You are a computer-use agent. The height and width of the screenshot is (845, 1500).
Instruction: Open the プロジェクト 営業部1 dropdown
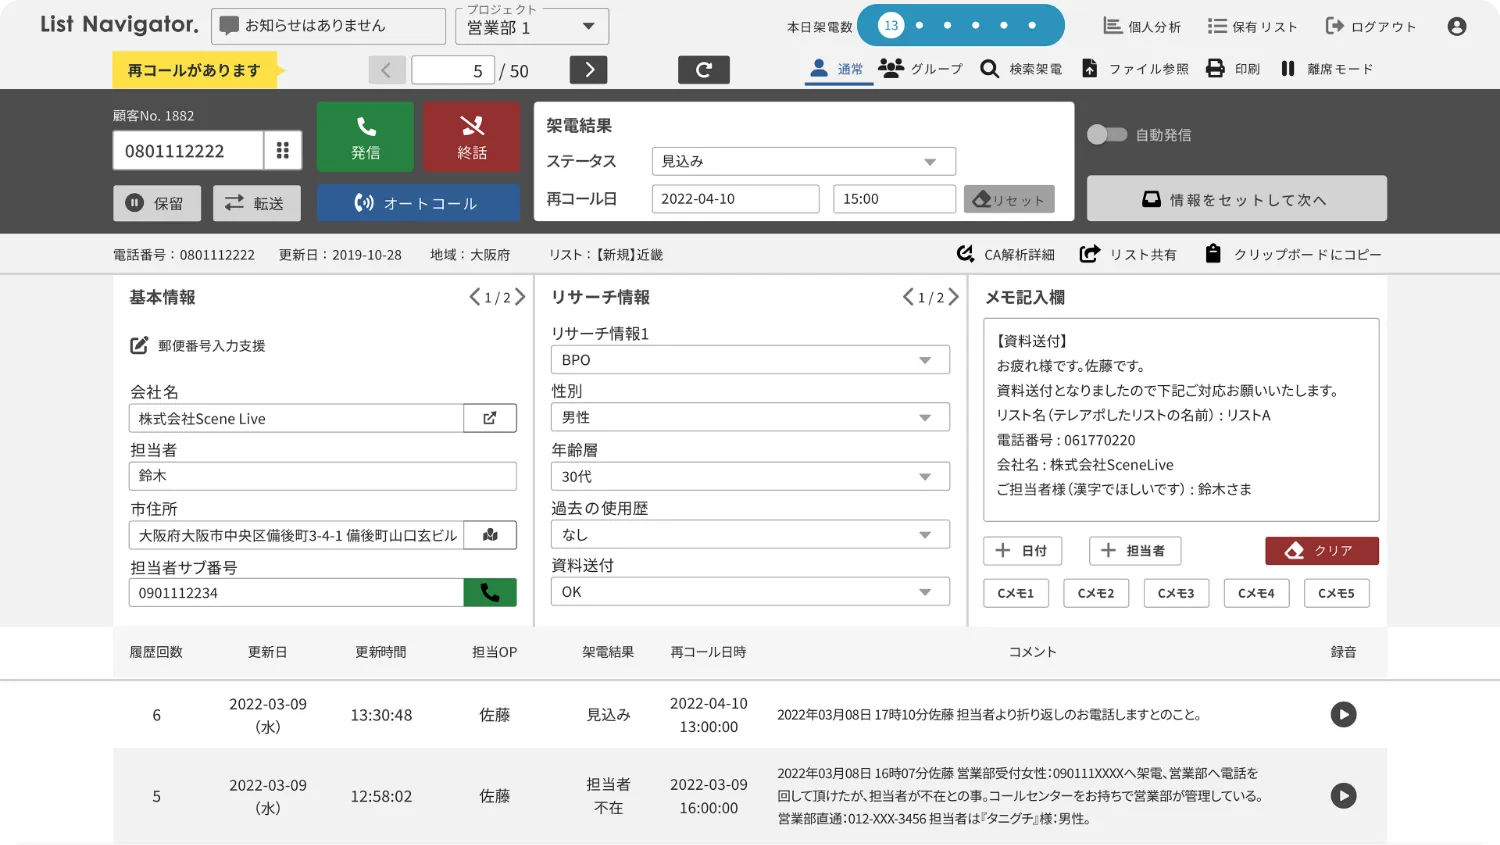click(x=531, y=27)
